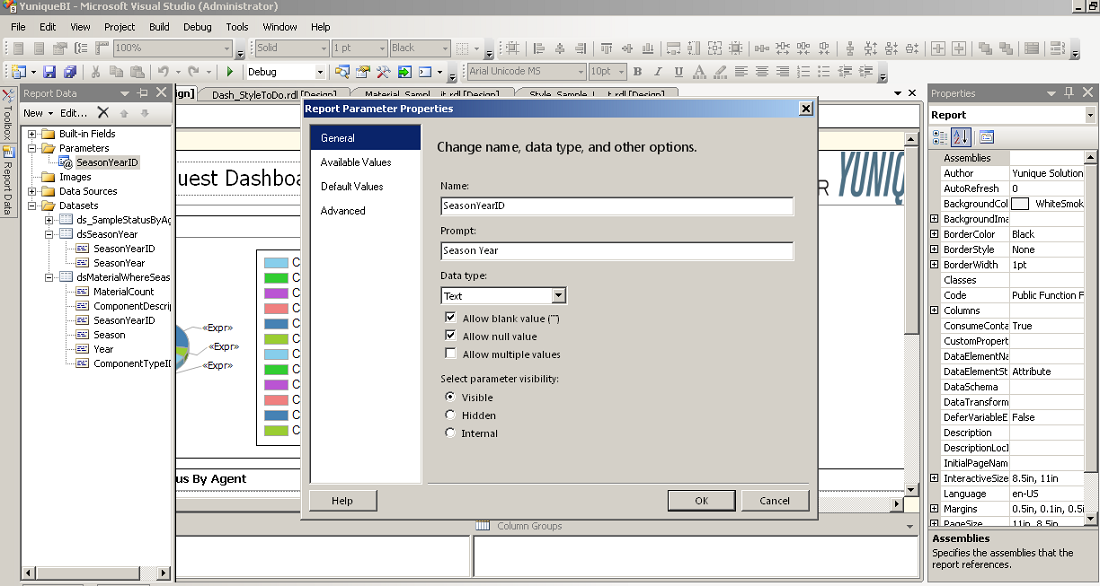1100x586 pixels.
Task: Select the Internal visibility option
Action: click(450, 433)
